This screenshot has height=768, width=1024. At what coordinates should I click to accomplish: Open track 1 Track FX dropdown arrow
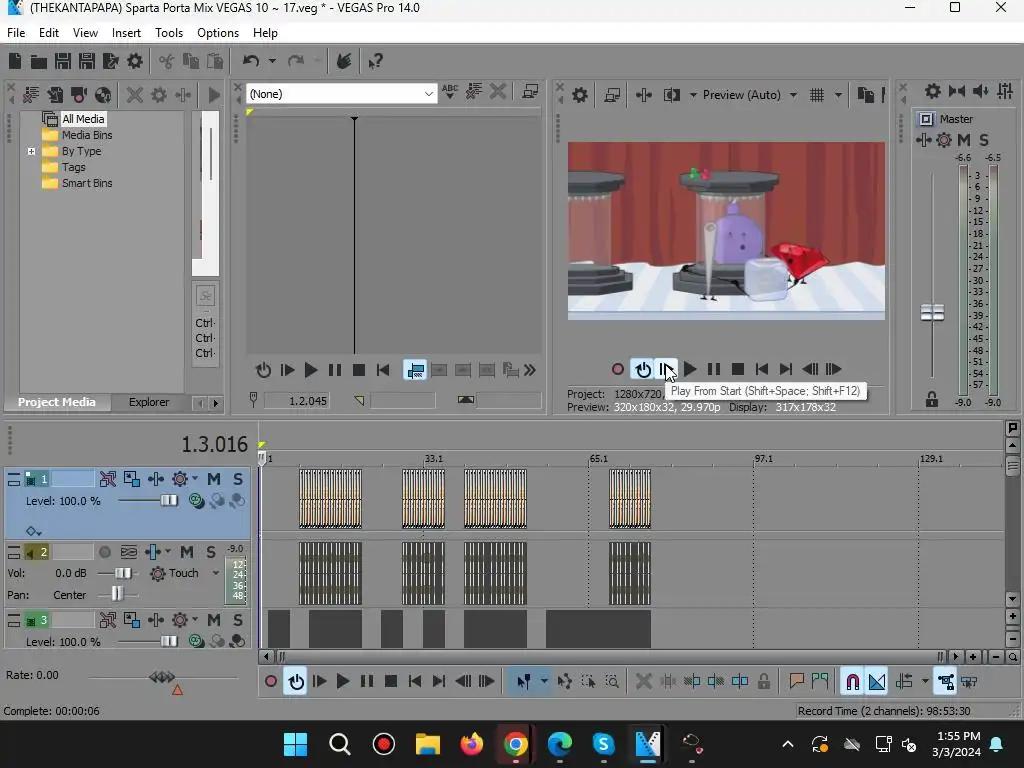point(195,479)
